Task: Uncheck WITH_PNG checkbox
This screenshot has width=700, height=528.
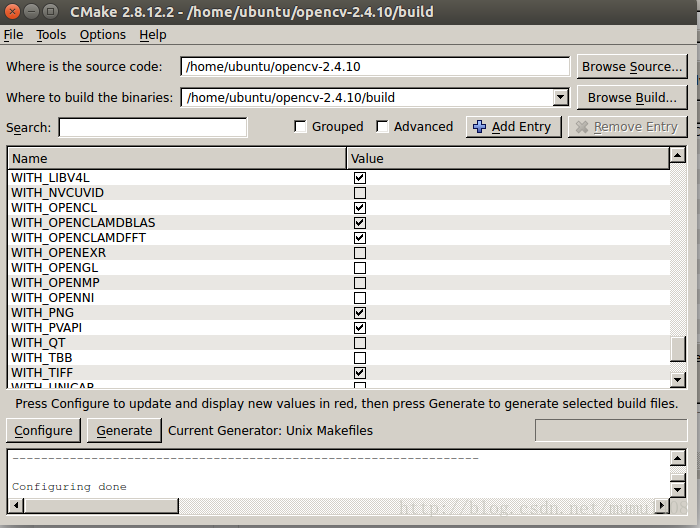Action: [x=360, y=313]
